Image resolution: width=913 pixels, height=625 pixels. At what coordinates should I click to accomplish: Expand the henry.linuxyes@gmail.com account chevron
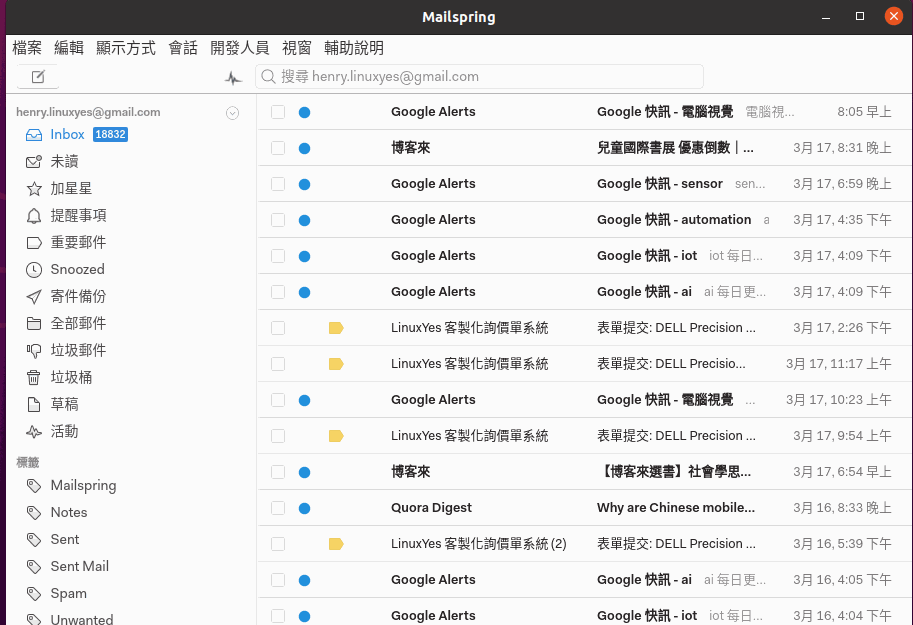coord(232,113)
